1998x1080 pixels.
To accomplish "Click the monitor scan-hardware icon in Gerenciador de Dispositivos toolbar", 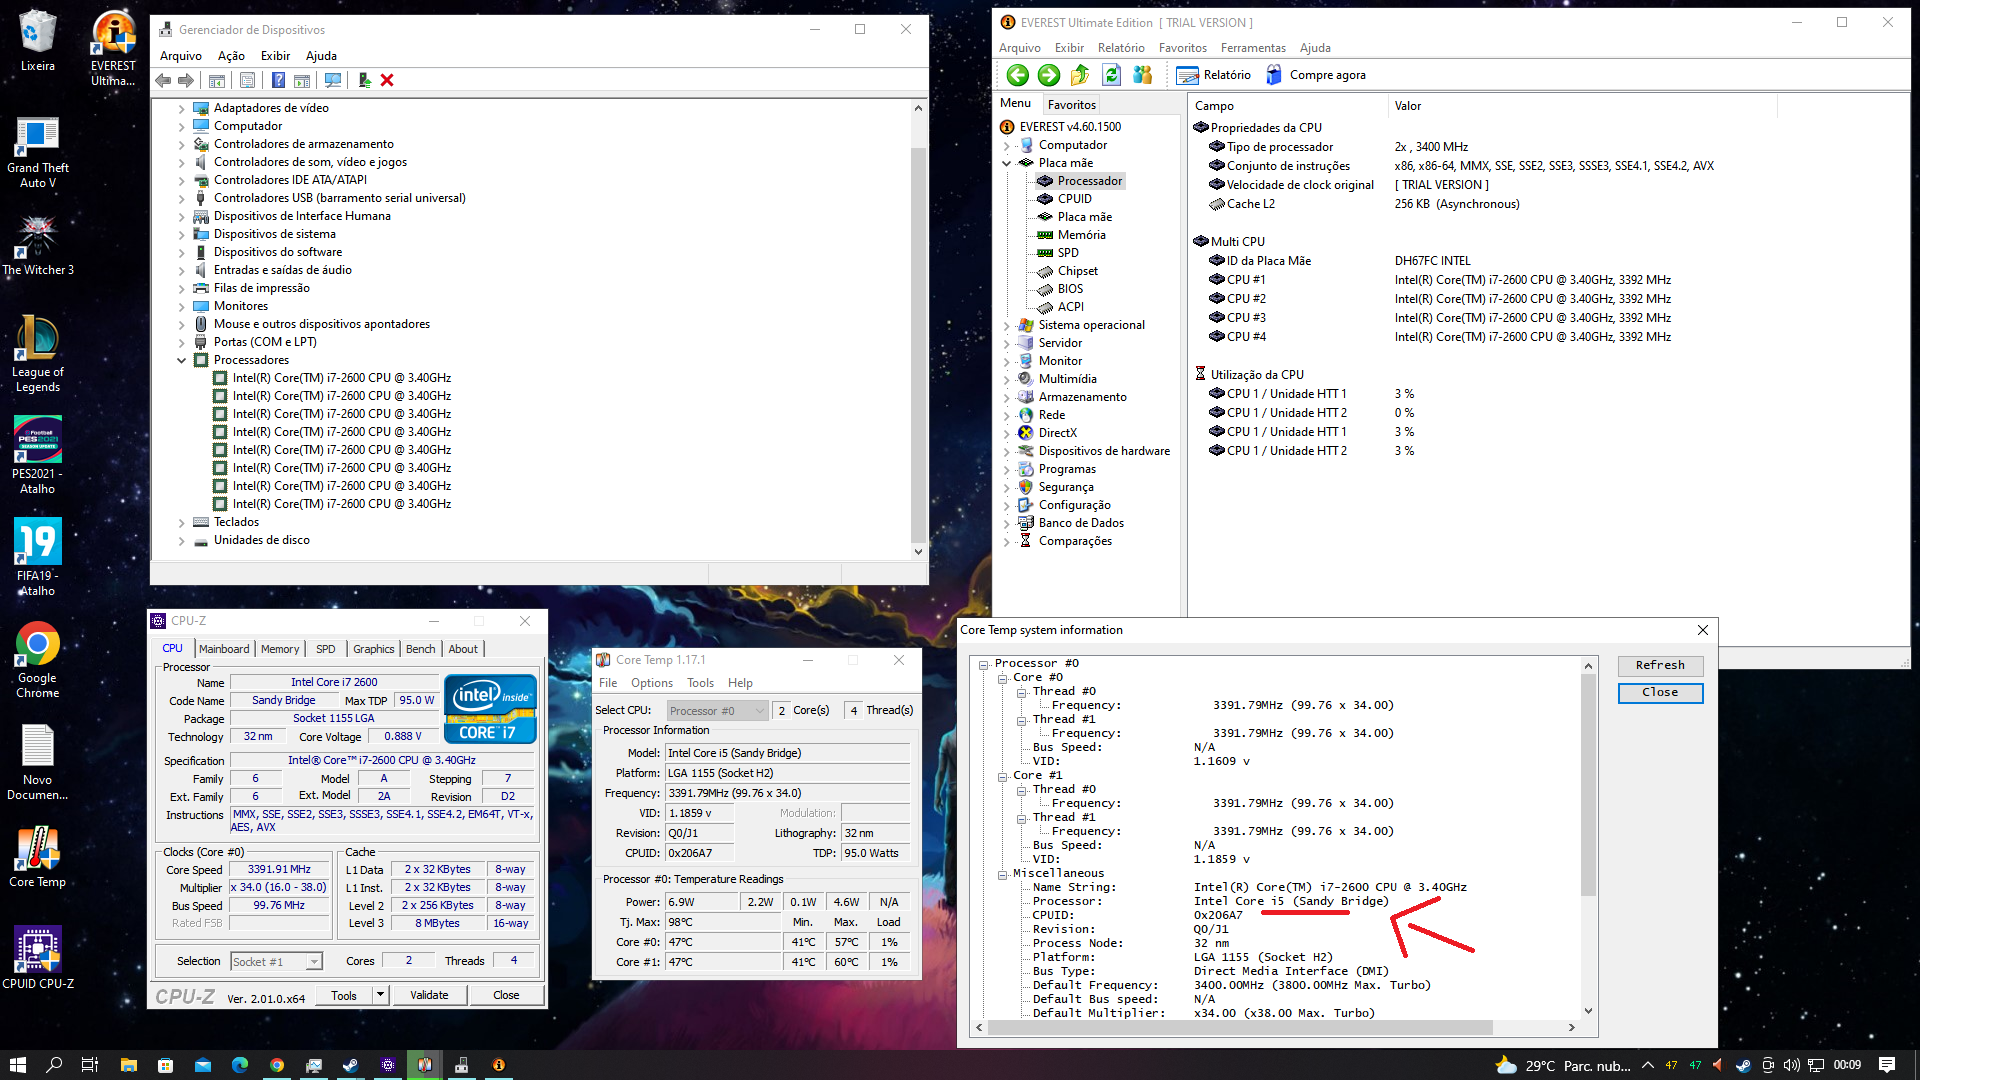I will [x=333, y=80].
